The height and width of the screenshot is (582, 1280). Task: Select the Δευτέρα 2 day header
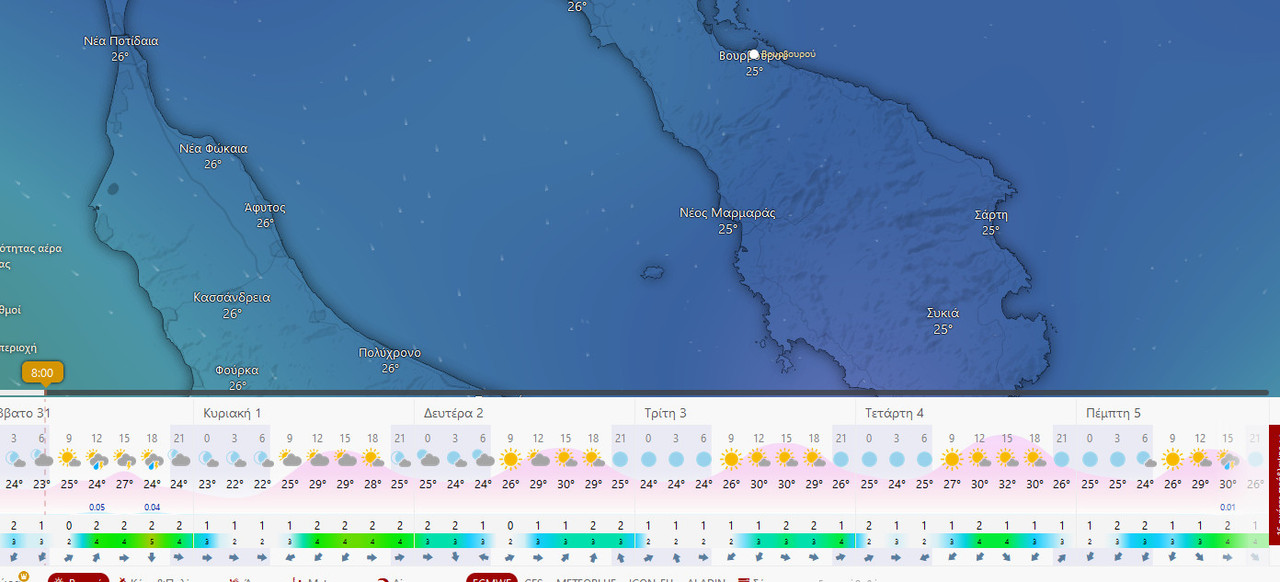[x=453, y=413]
